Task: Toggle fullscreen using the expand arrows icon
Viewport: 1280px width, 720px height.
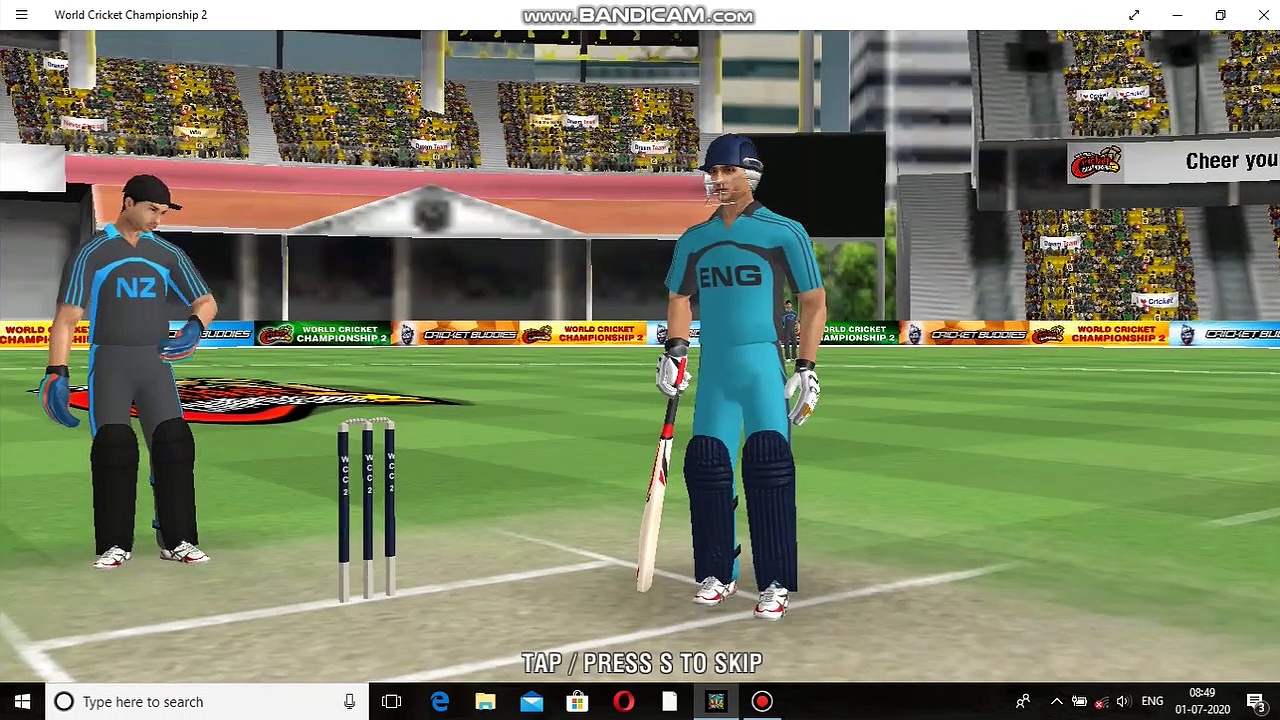Action: coord(1134,15)
